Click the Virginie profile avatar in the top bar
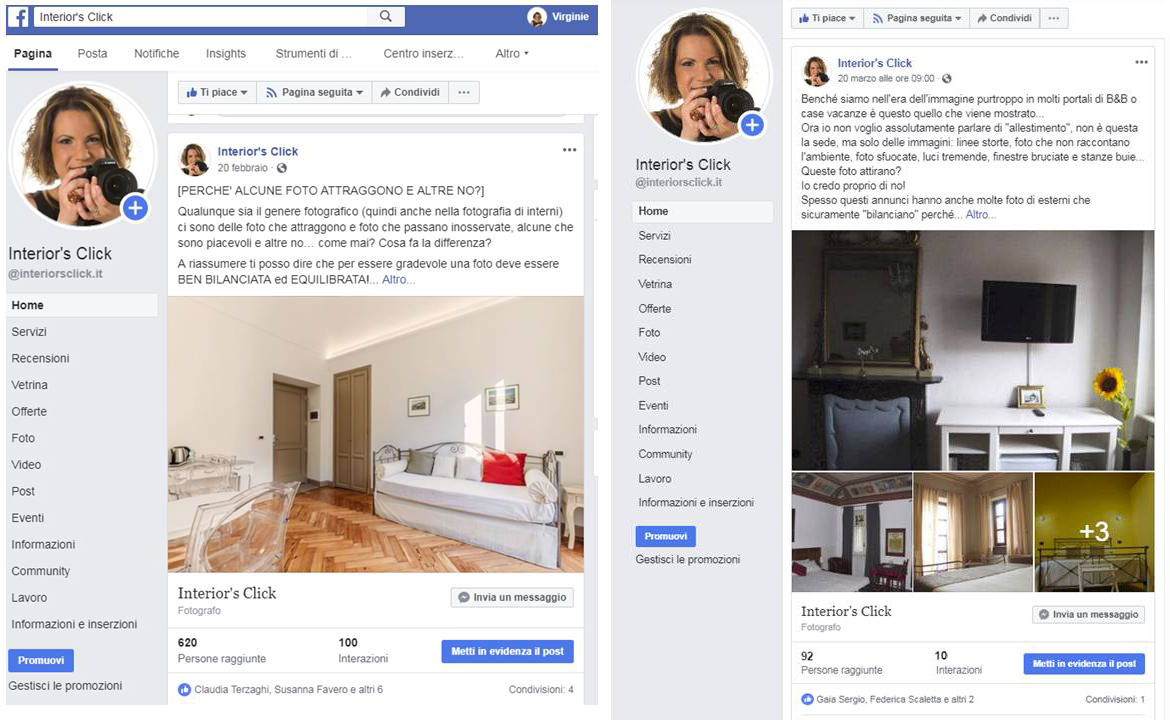 (536, 16)
